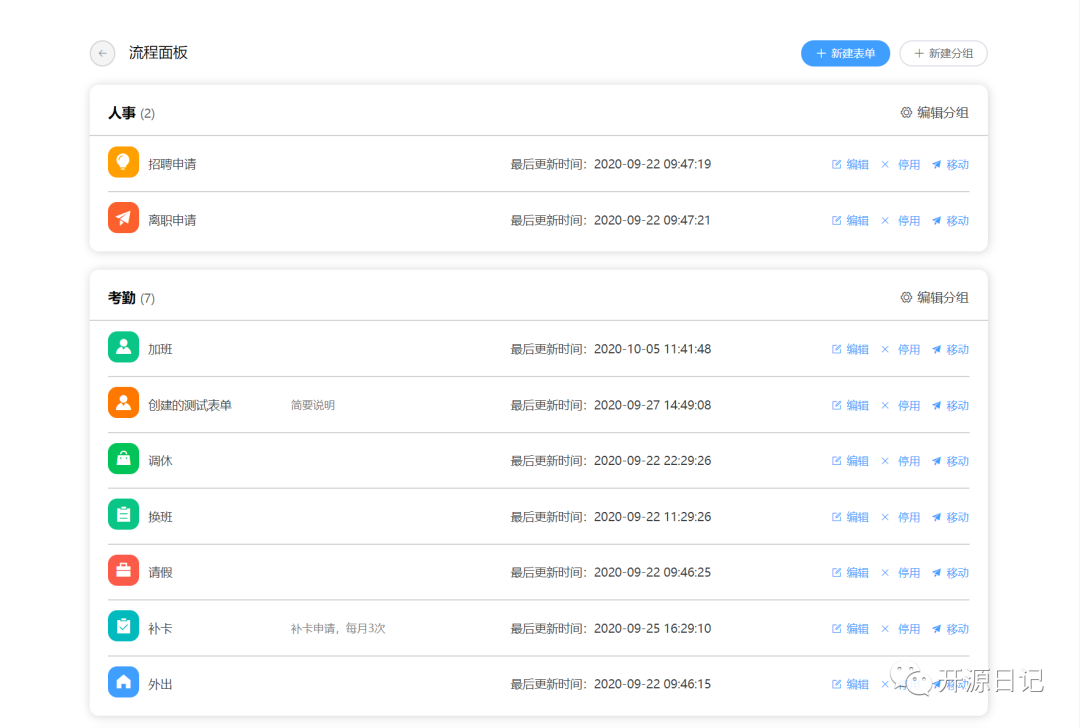Select the 离职申请 form name
The width and height of the screenshot is (1080, 728).
click(x=172, y=220)
